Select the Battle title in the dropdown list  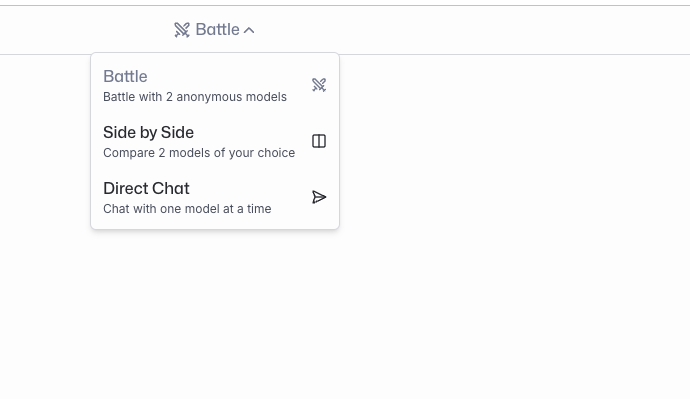coord(125,77)
